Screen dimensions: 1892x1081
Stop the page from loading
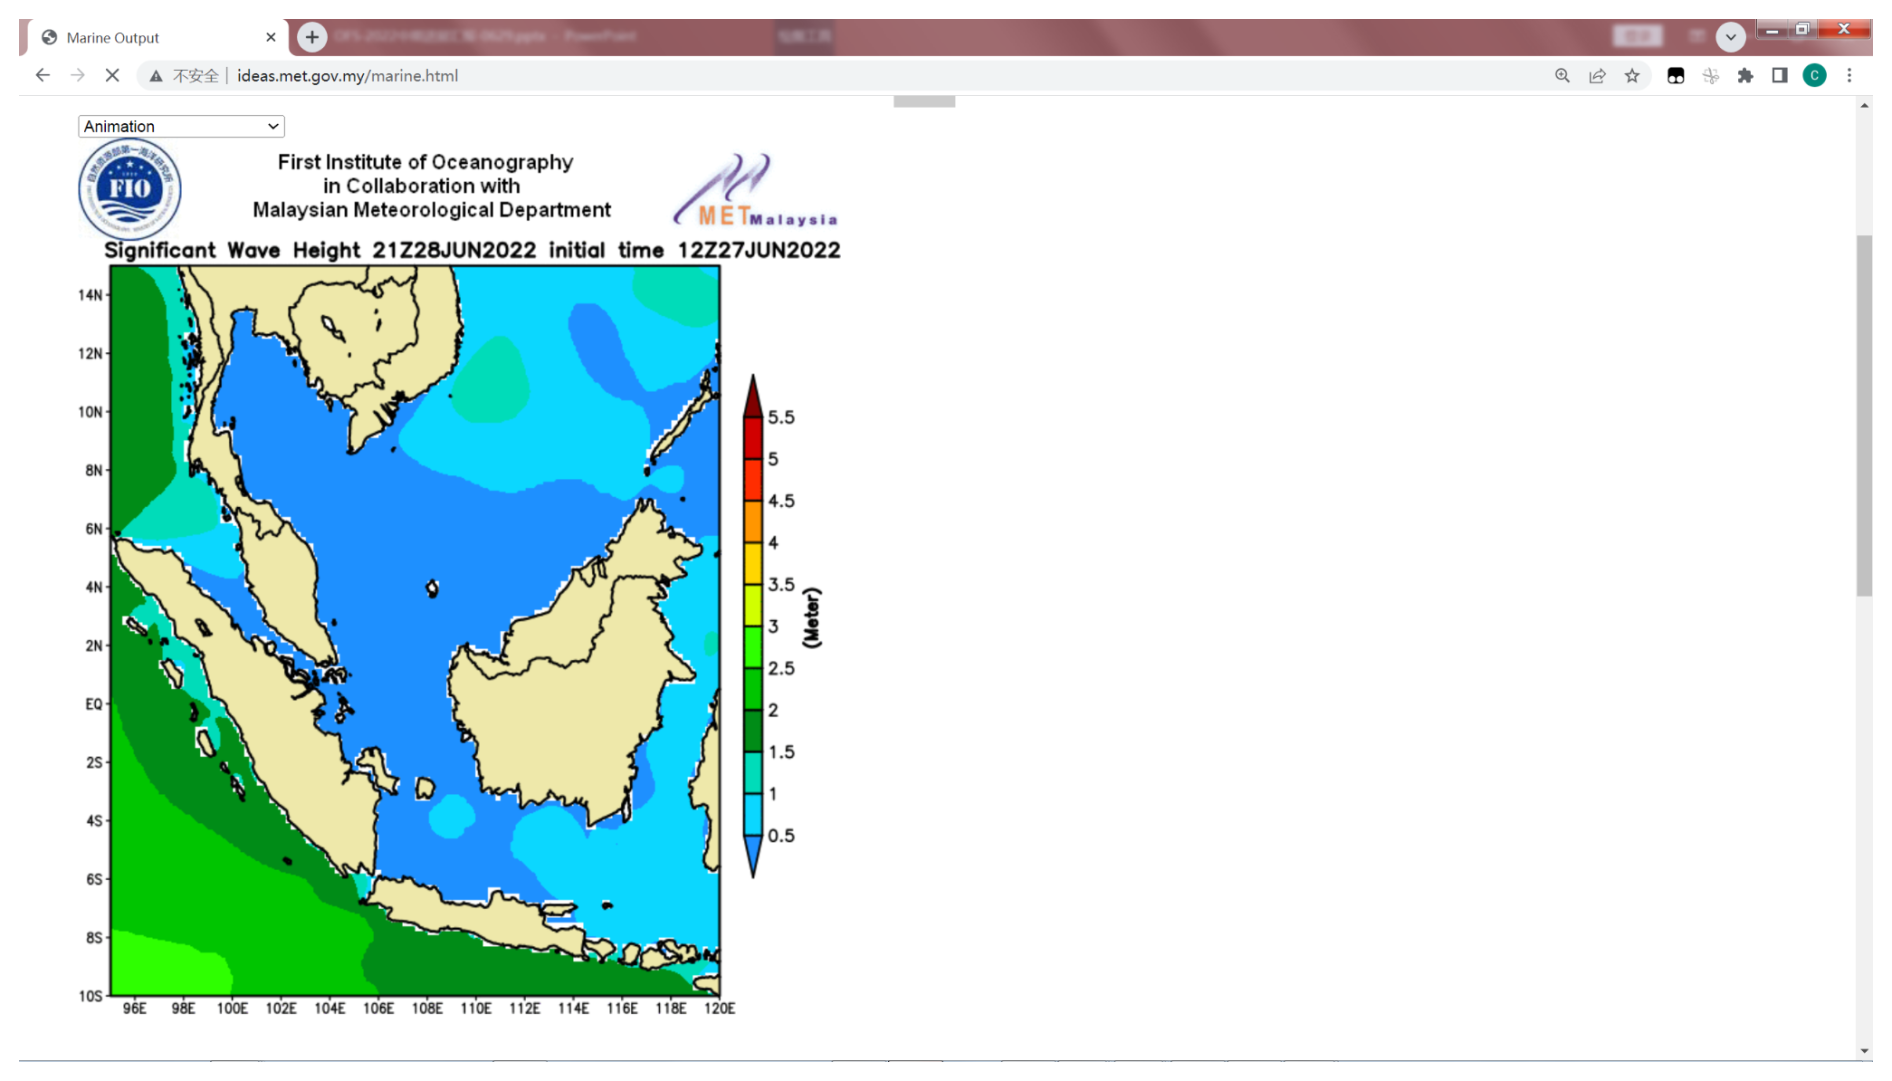(x=113, y=75)
